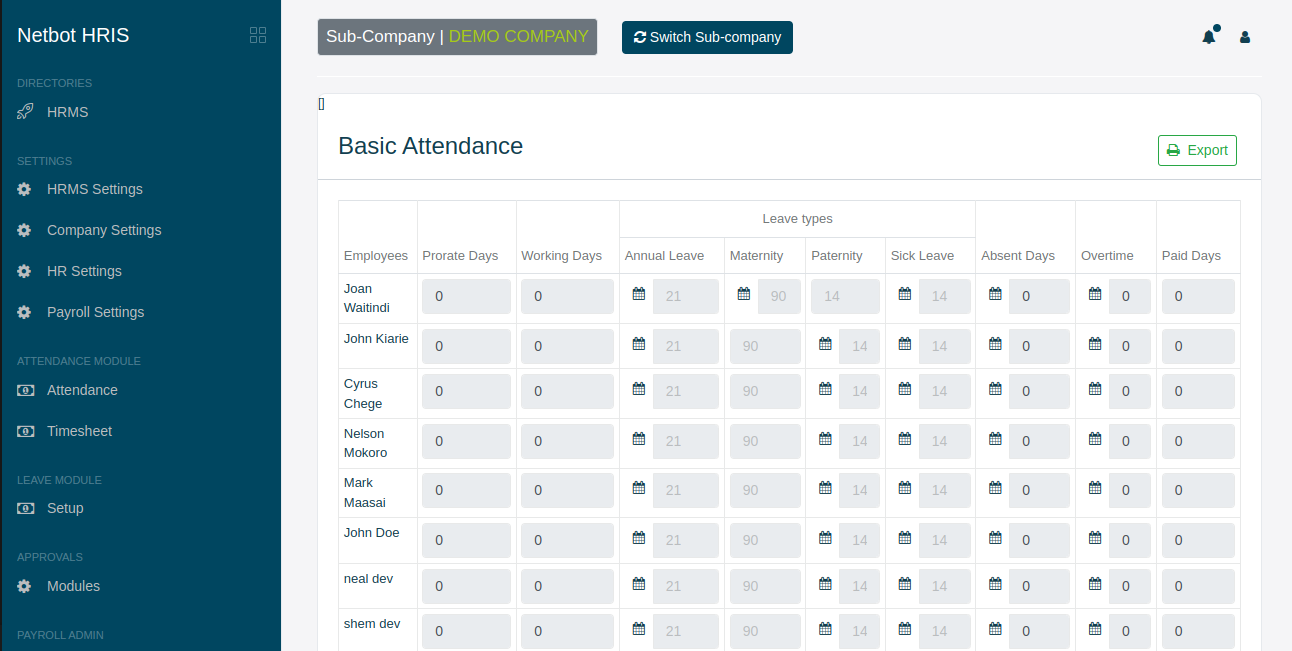Click the Netbot HRIS logo link

coord(73,35)
